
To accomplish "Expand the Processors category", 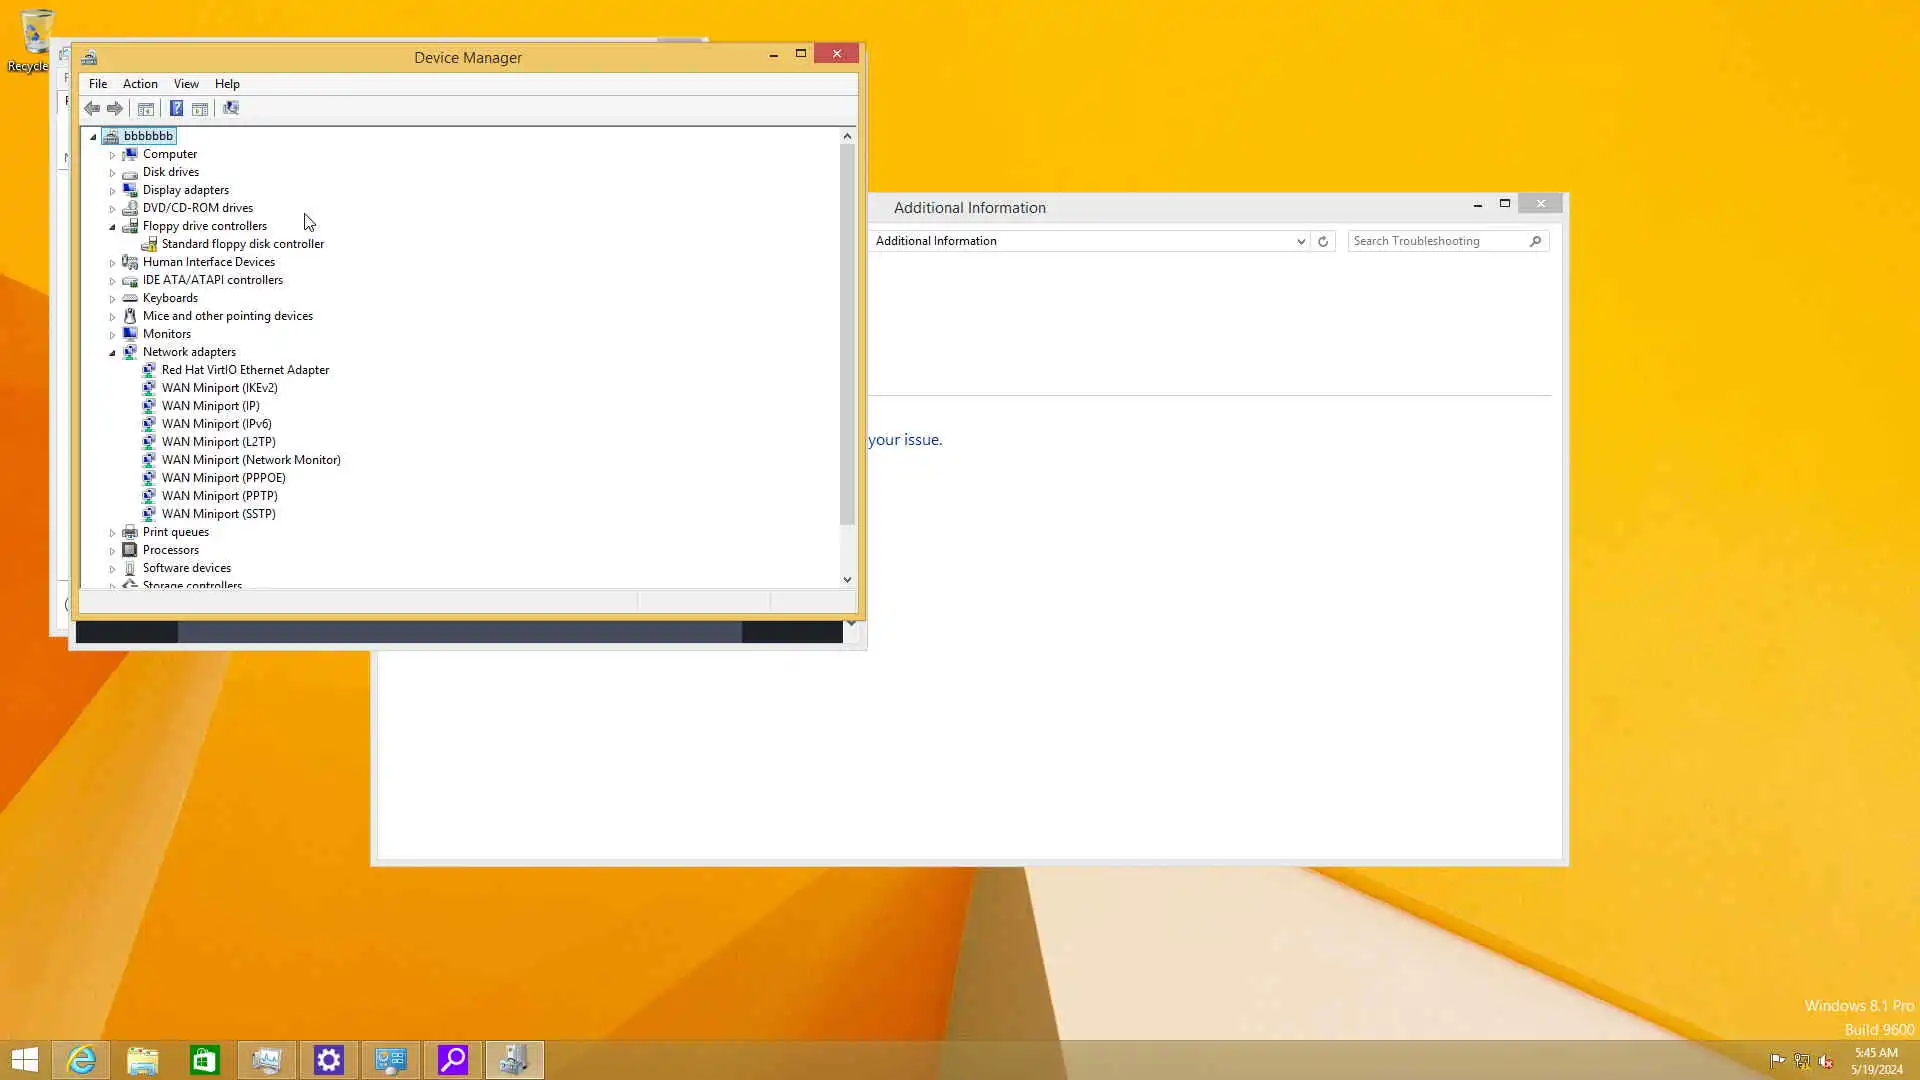I will pyautogui.click(x=112, y=550).
